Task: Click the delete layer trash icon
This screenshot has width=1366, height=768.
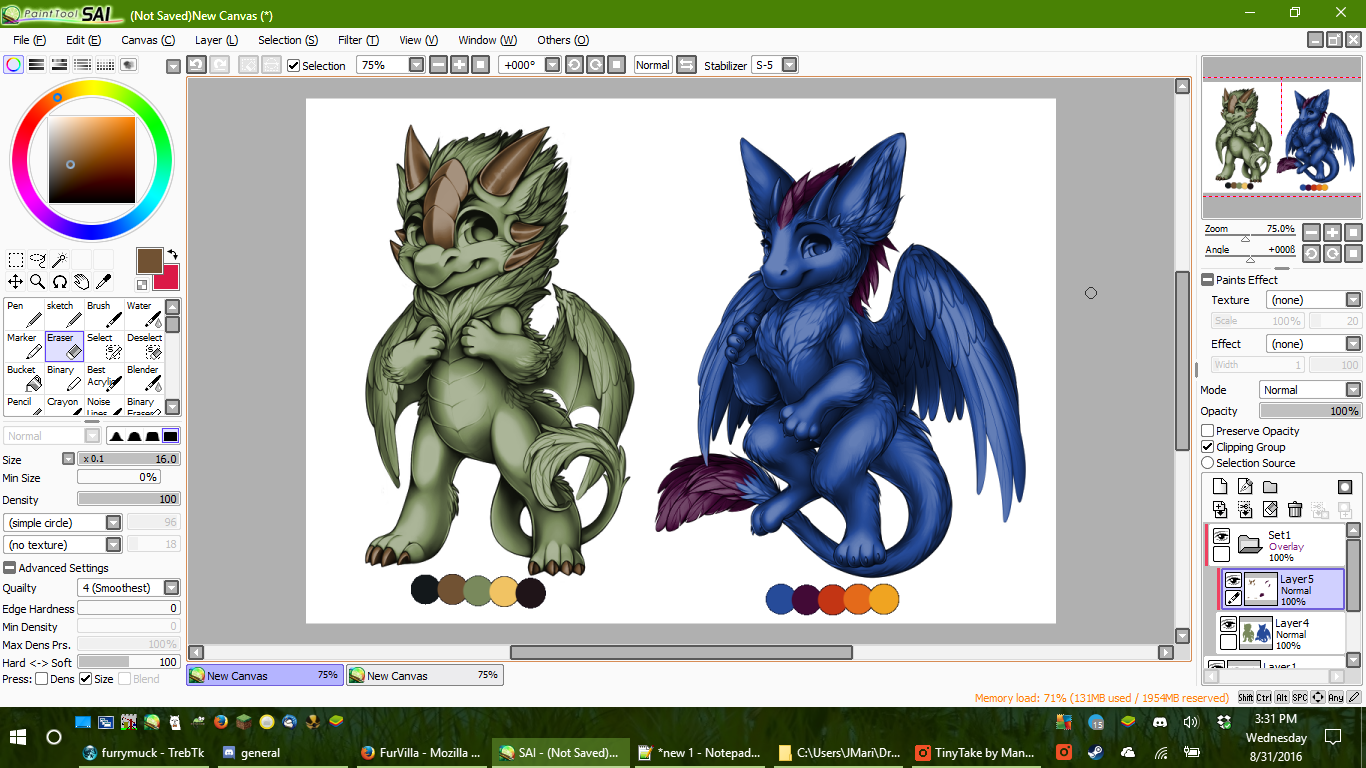Action: 1295,510
